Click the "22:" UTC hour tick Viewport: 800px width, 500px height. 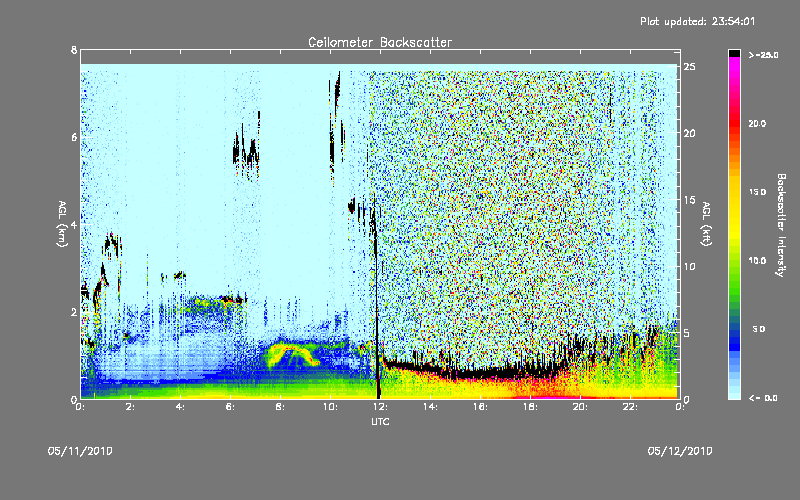coord(630,407)
